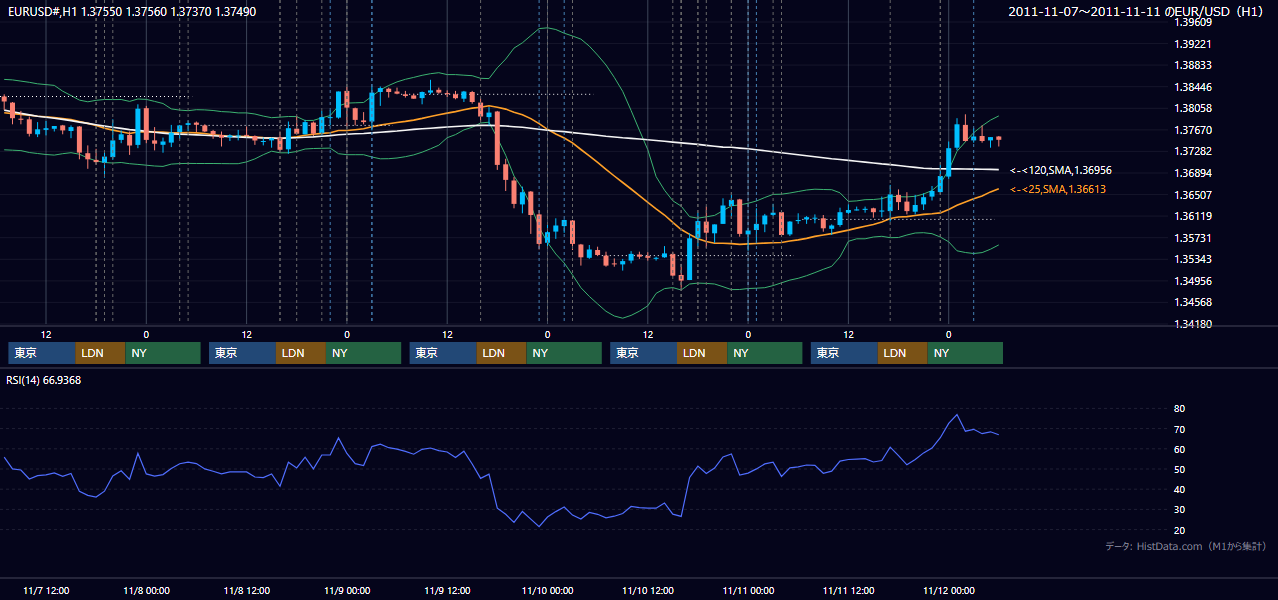This screenshot has width=1278, height=600.
Task: Click price axis value 1.39221
Action: [1192, 44]
